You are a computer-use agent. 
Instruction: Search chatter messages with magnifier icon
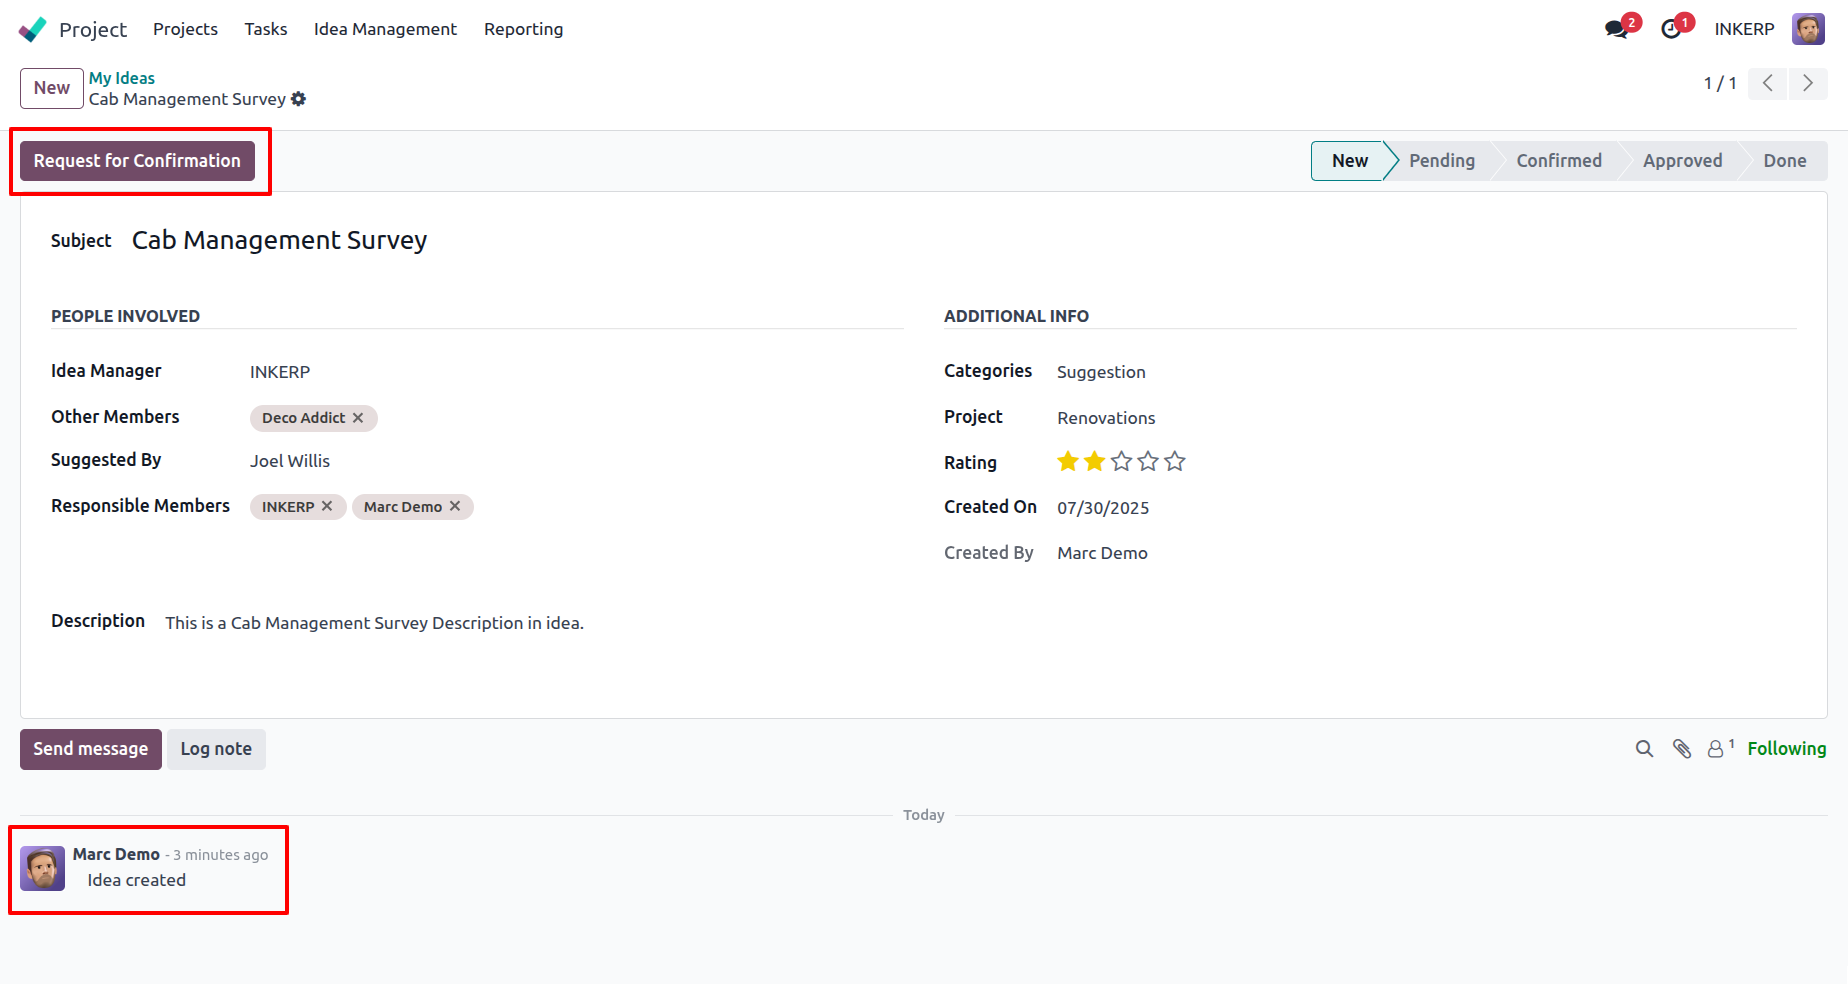coord(1644,749)
